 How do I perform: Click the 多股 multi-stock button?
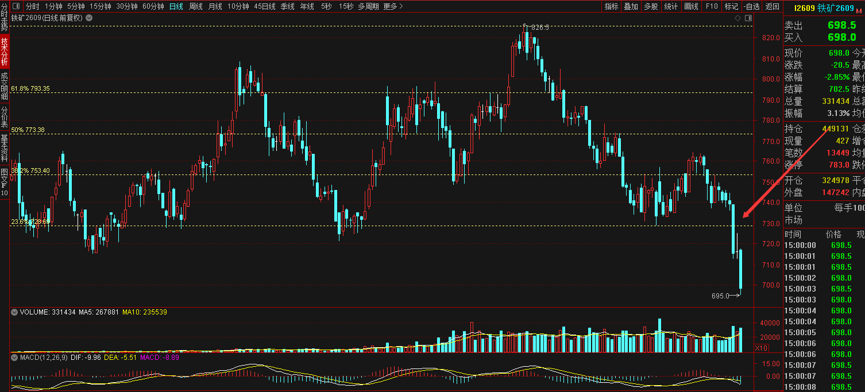pos(650,7)
